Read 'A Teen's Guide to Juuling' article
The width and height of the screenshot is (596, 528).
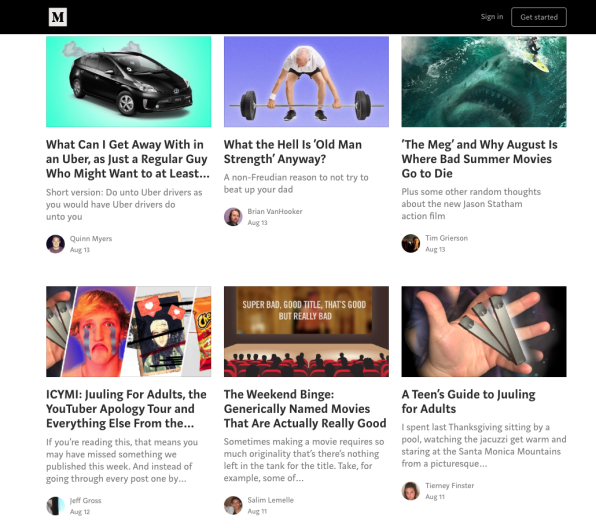[x=468, y=401]
